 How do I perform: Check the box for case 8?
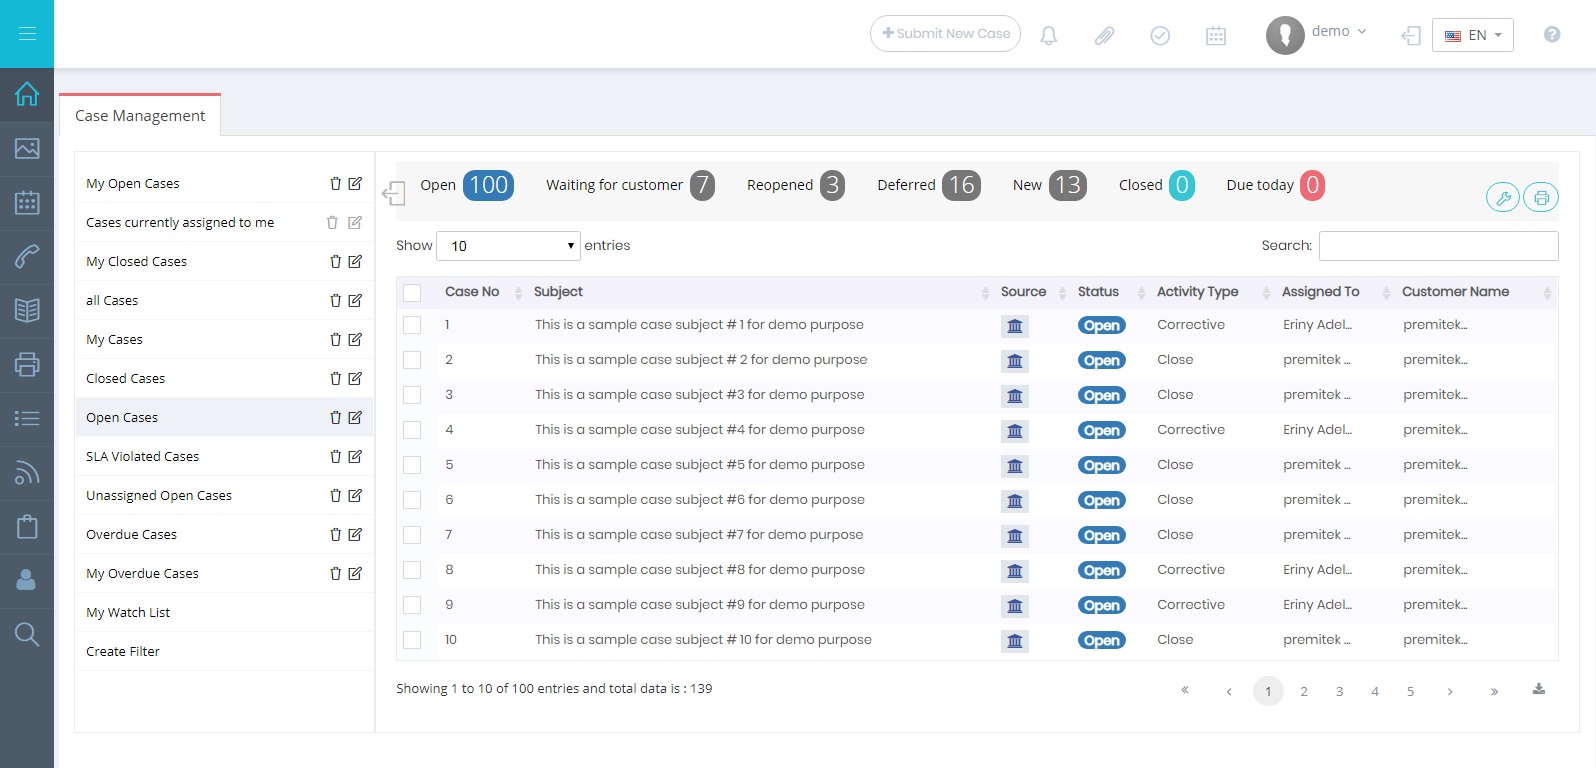click(x=412, y=570)
